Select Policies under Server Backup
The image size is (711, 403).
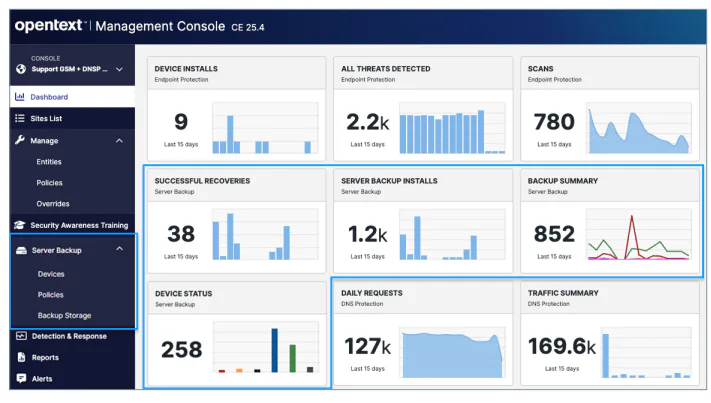(x=51, y=295)
